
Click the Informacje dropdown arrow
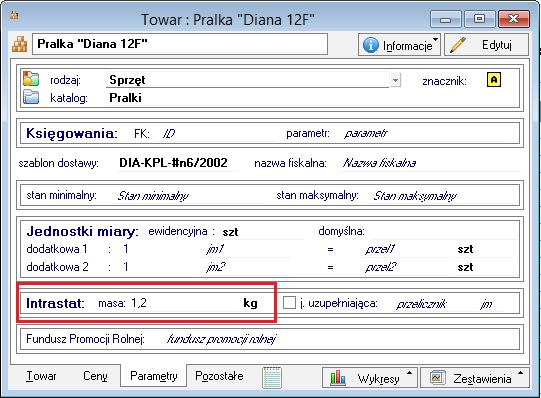435,39
